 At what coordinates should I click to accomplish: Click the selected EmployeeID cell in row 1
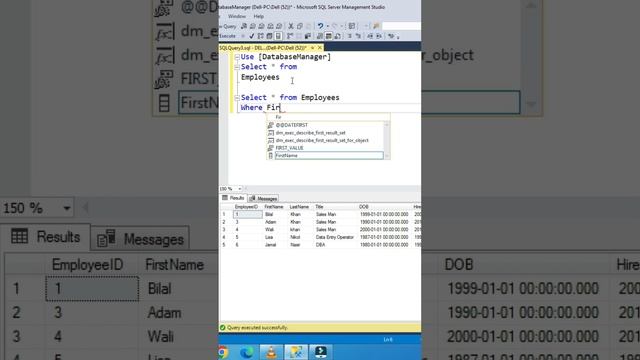point(247,214)
